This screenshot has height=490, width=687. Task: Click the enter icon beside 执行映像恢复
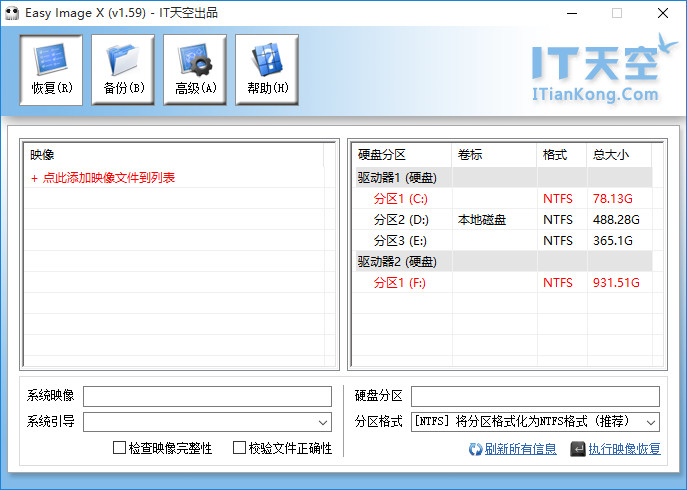pyautogui.click(x=578, y=449)
